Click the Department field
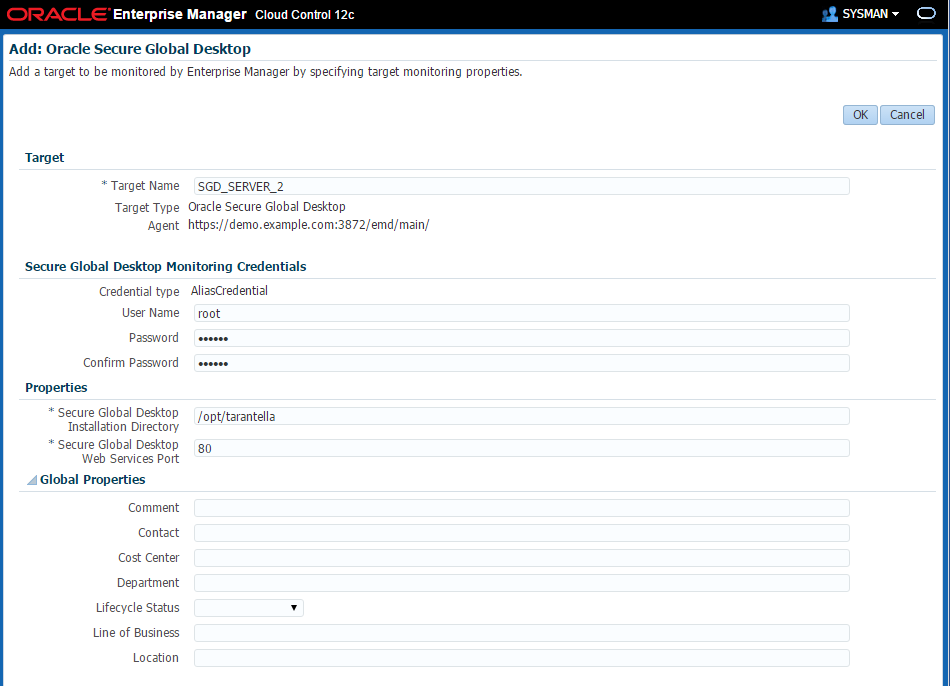Image resolution: width=950 pixels, height=686 pixels. pyautogui.click(x=522, y=583)
